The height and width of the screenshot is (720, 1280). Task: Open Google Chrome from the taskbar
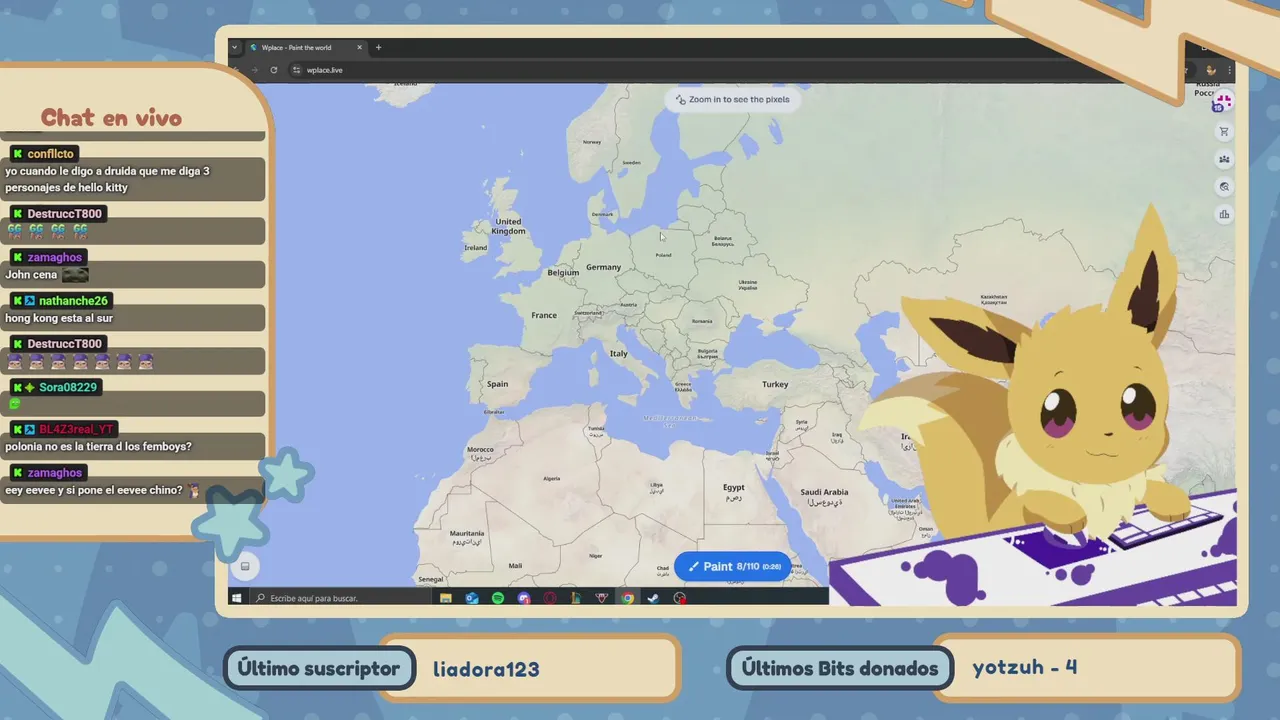click(x=628, y=598)
